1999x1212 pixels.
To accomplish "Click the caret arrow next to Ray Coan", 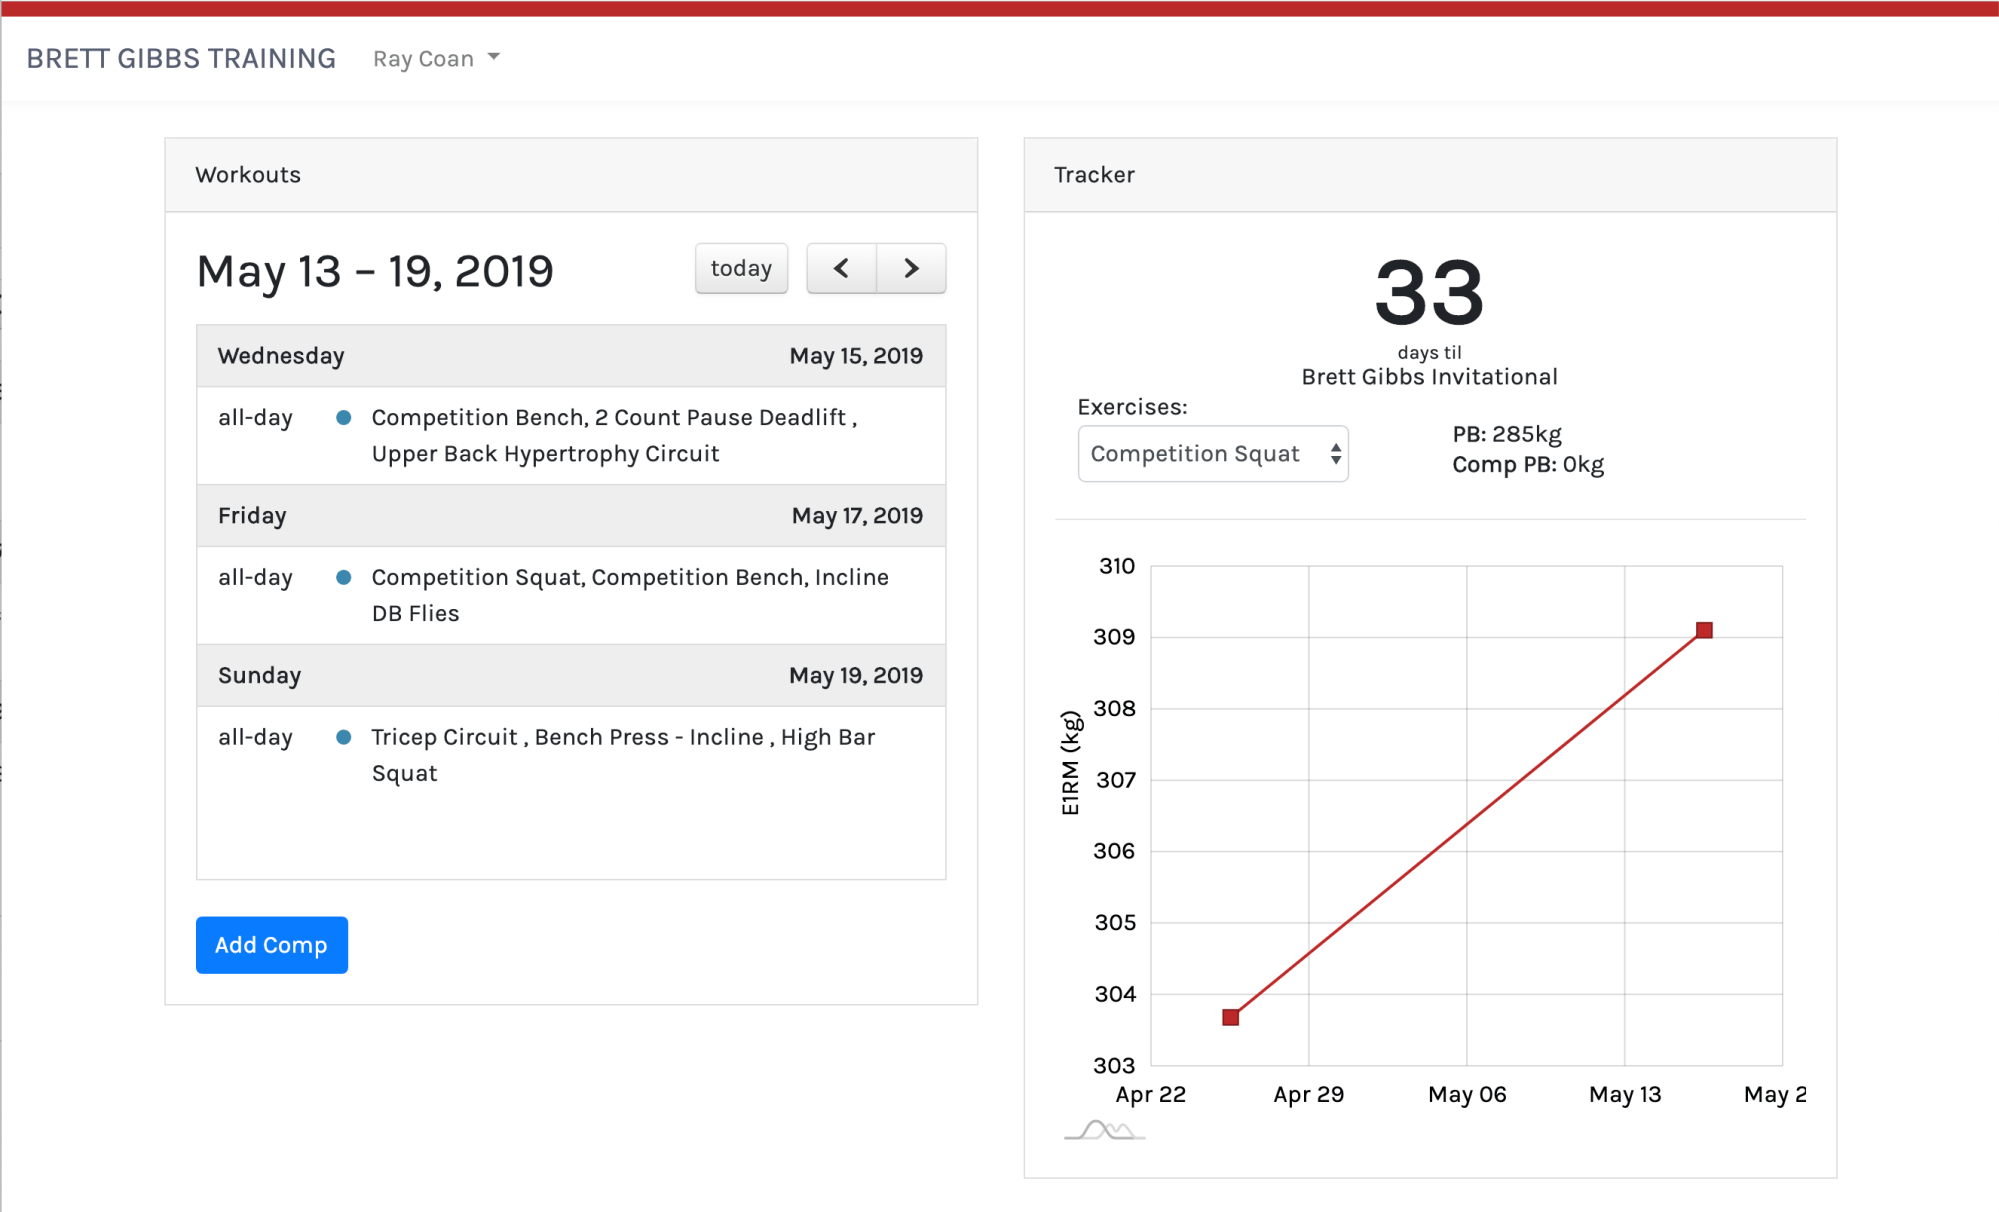I will pyautogui.click(x=494, y=58).
